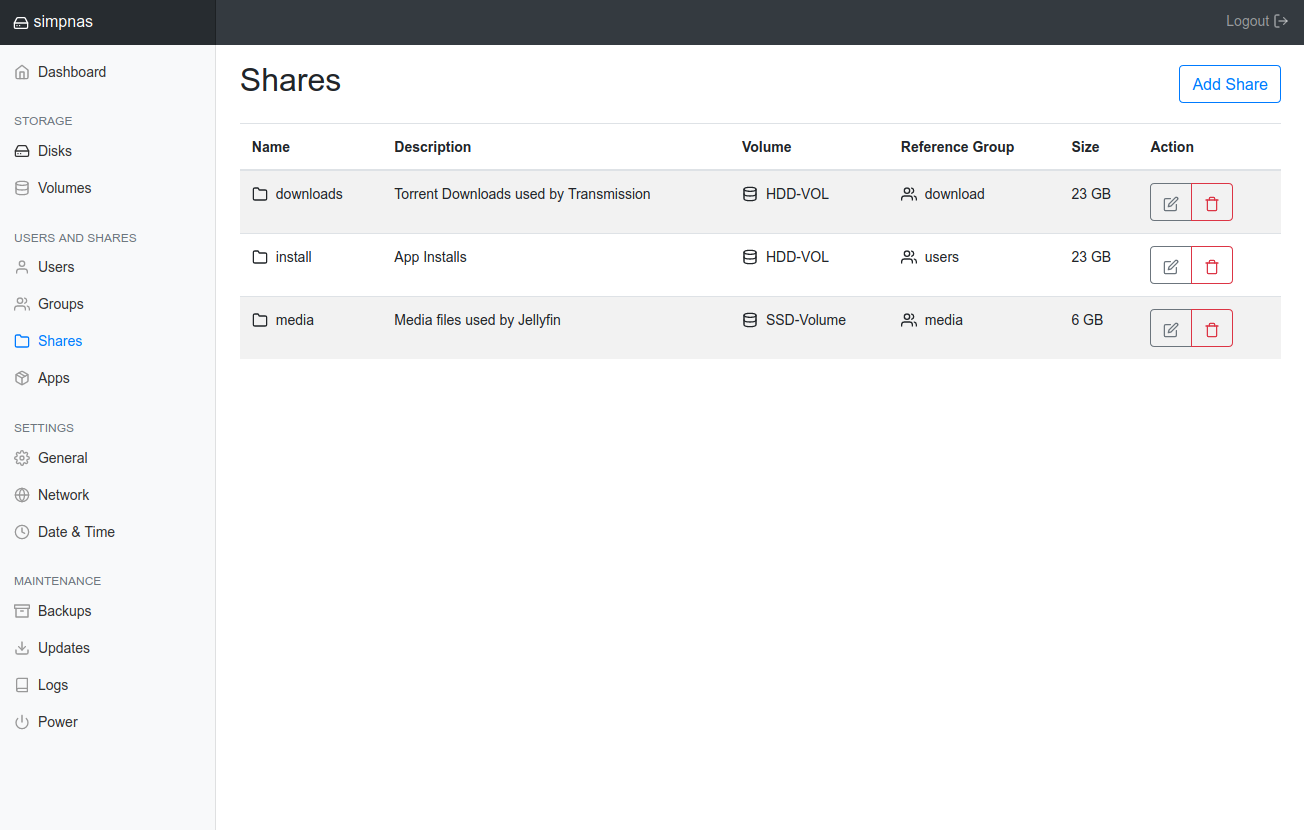Open the Dashboard page from sidebar
Viewport: 1304px width, 830px height.
pos(71,72)
